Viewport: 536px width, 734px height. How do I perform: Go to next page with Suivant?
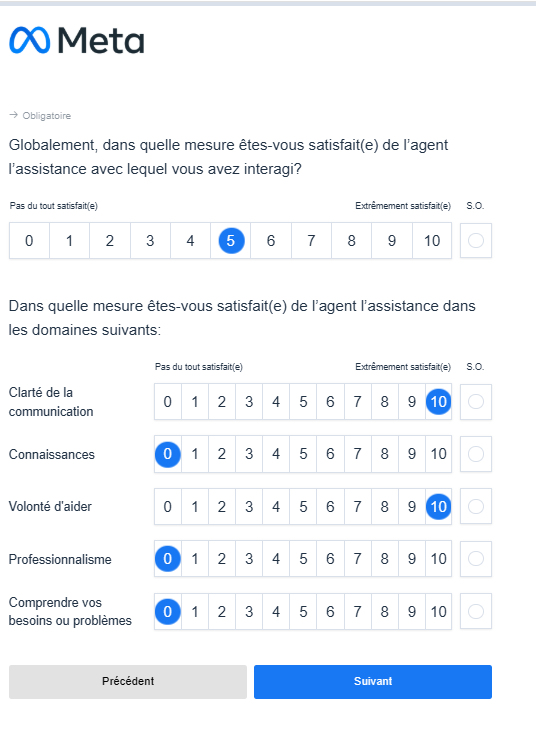click(x=373, y=682)
